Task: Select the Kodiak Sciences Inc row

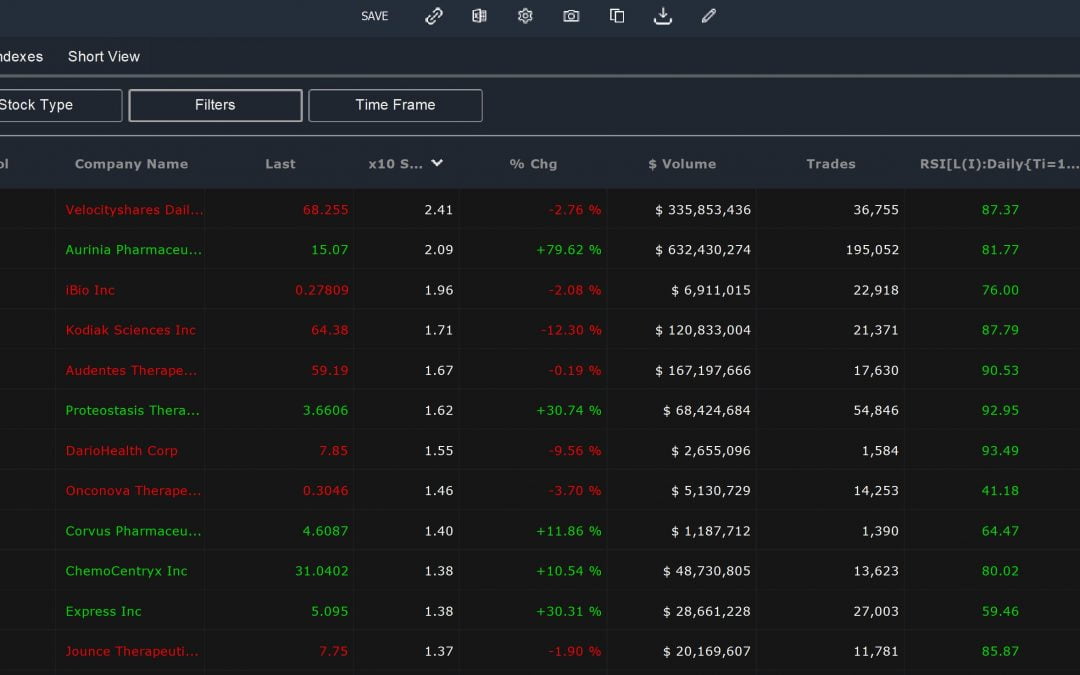Action: point(130,330)
